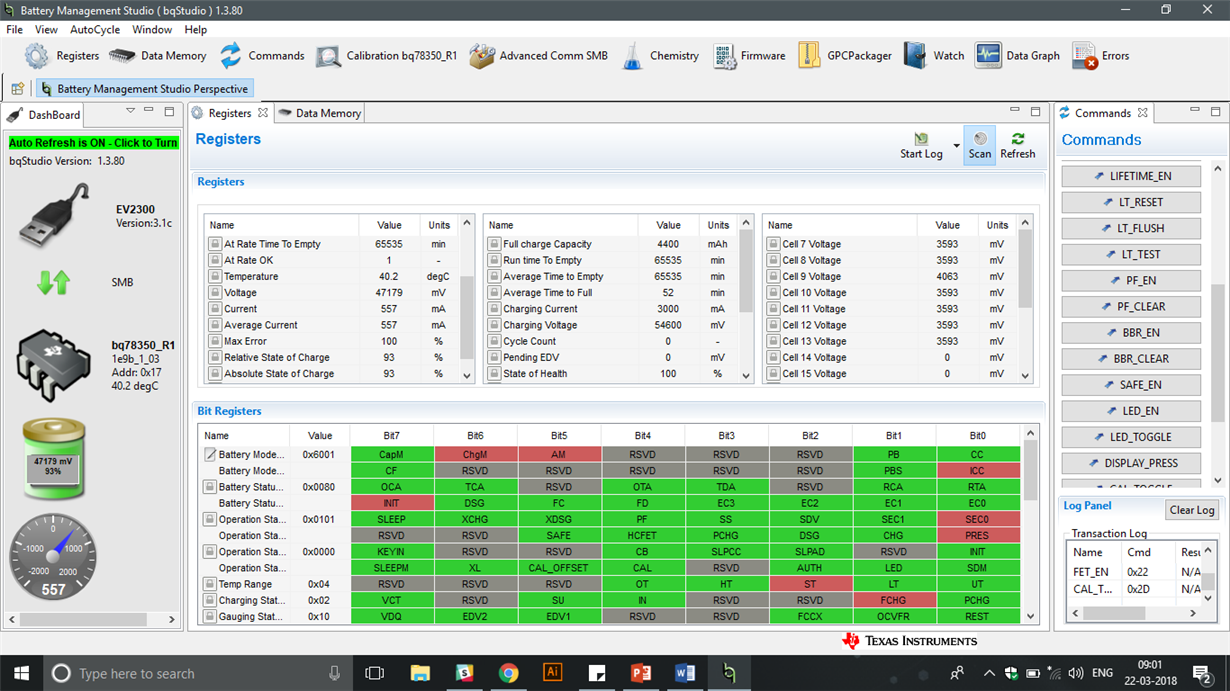
Task: Click the LED_TOGGLE command button
Action: point(1131,437)
